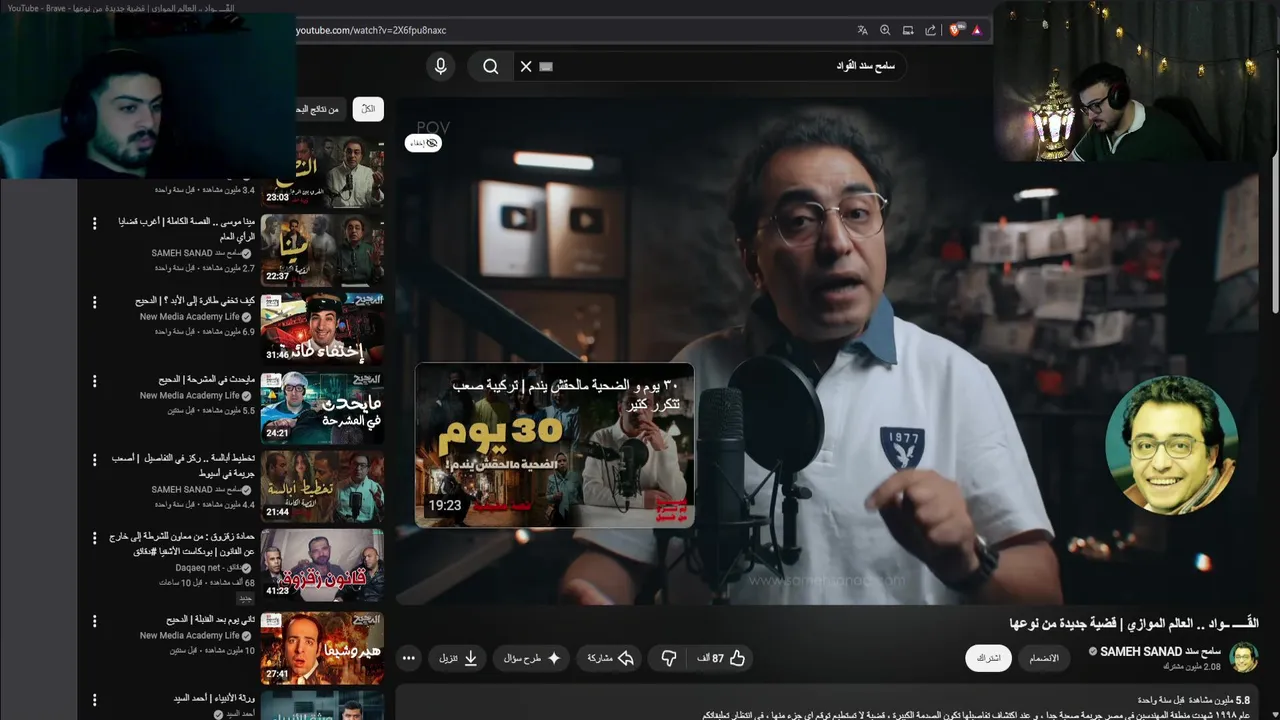Click the main video player to pause
1280x720 pixels.
coord(826,350)
